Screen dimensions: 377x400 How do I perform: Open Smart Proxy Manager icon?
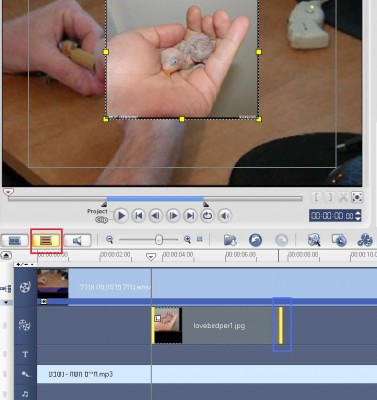314,240
